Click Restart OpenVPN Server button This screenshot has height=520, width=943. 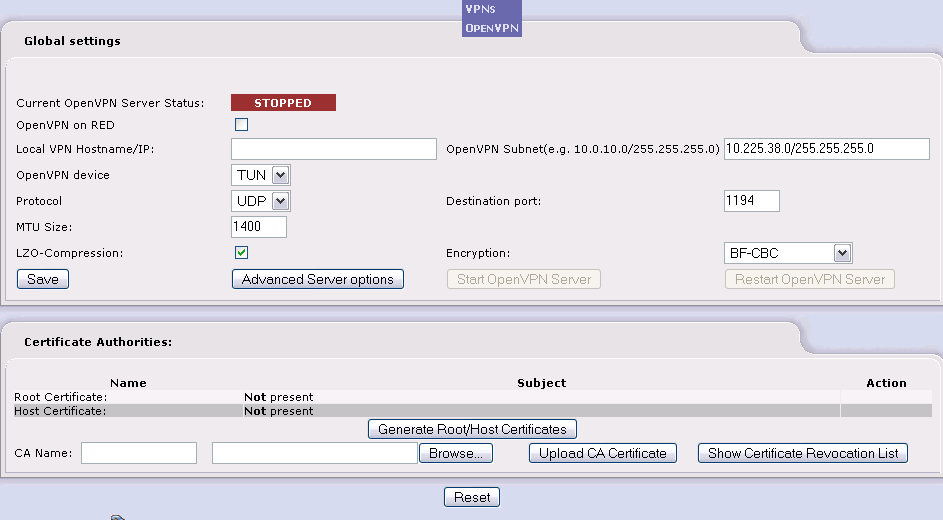(809, 279)
